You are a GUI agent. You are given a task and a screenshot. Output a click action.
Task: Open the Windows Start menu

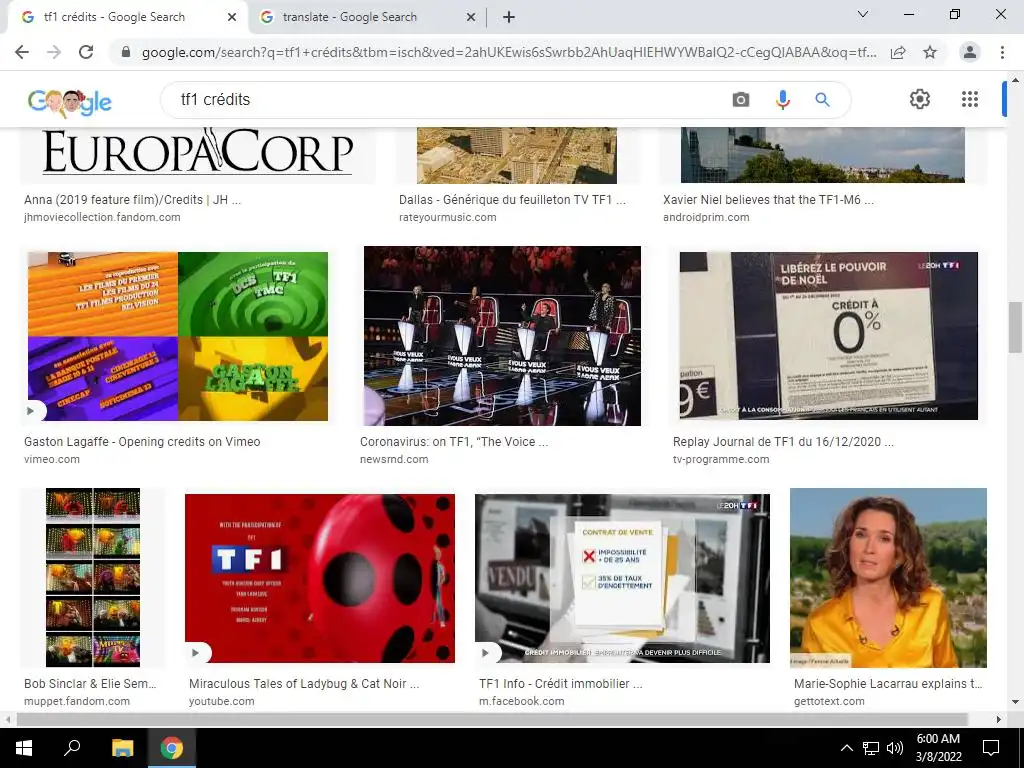[x=24, y=748]
